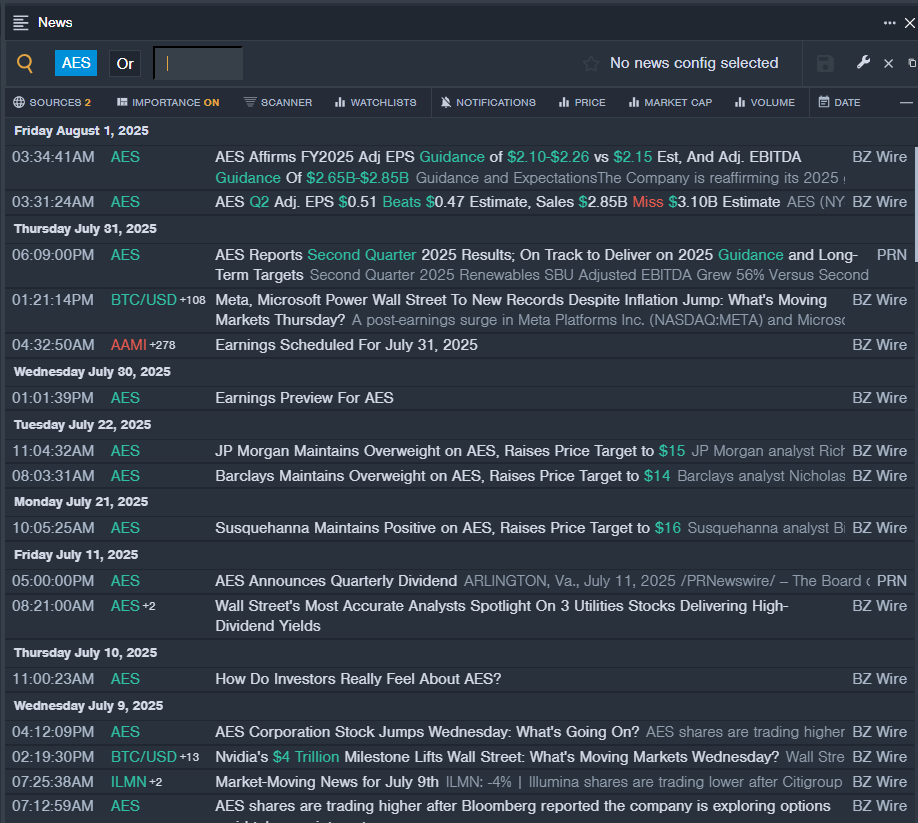The image size is (918, 823).
Task: Open How Do Investors Really Feel About AES?
Action: [358, 679]
